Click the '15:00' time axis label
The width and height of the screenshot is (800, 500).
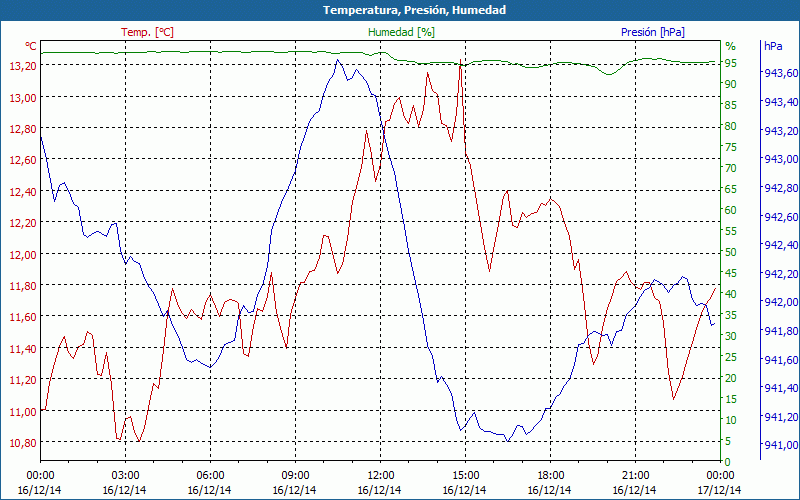pos(465,476)
